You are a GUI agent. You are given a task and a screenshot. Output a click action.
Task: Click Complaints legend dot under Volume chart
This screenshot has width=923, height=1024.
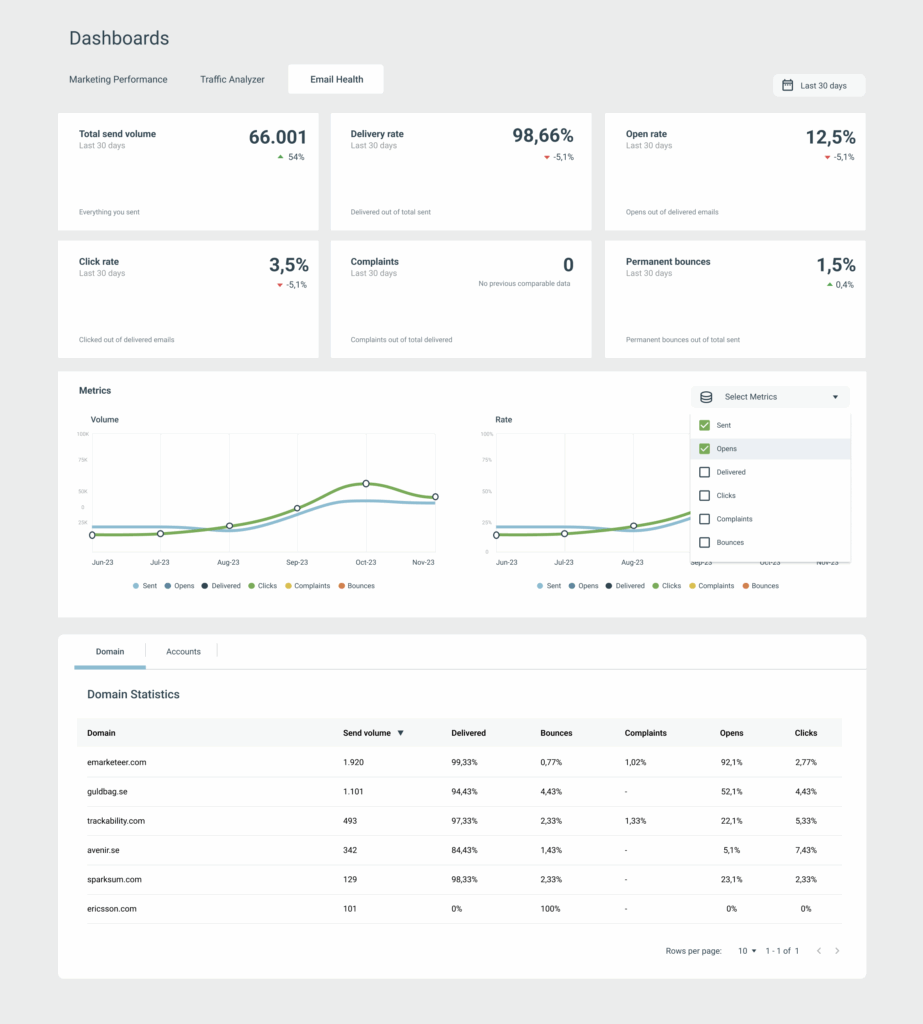288,586
